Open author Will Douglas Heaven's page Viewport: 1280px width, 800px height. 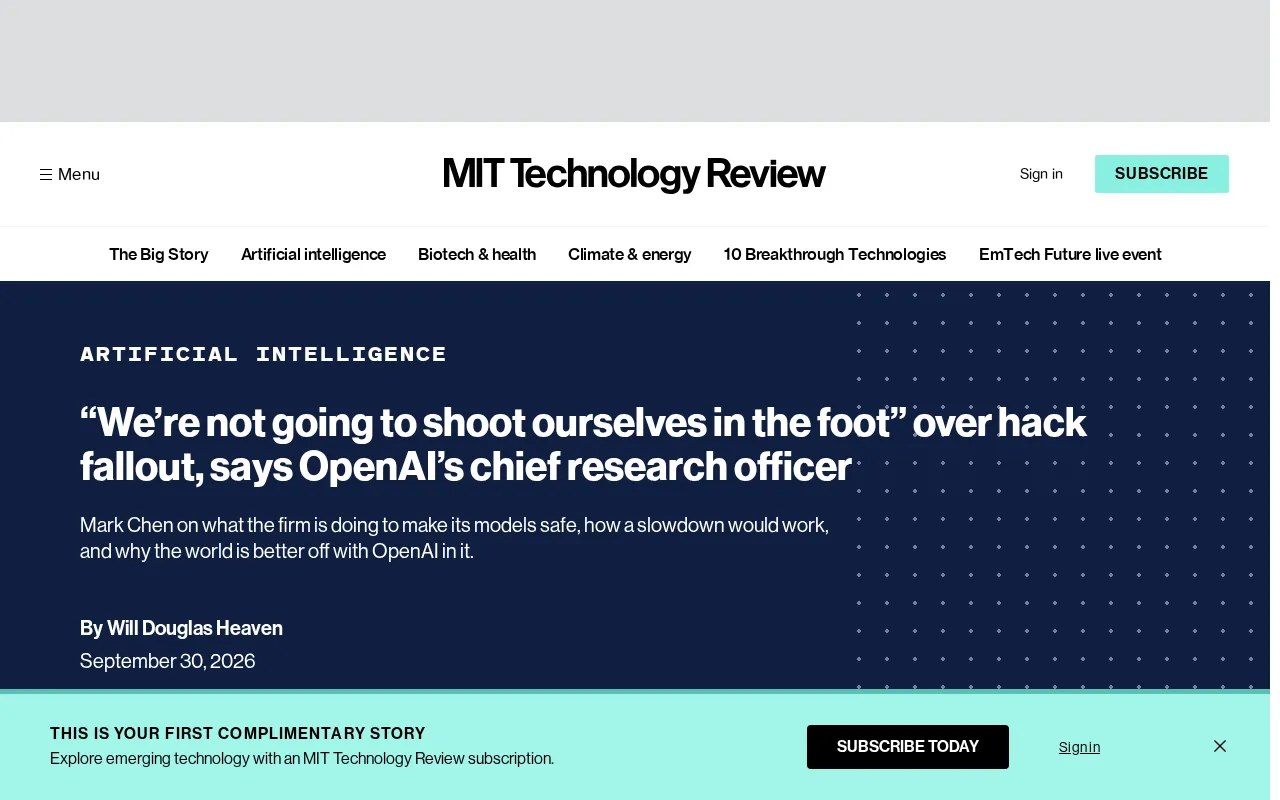[195, 628]
